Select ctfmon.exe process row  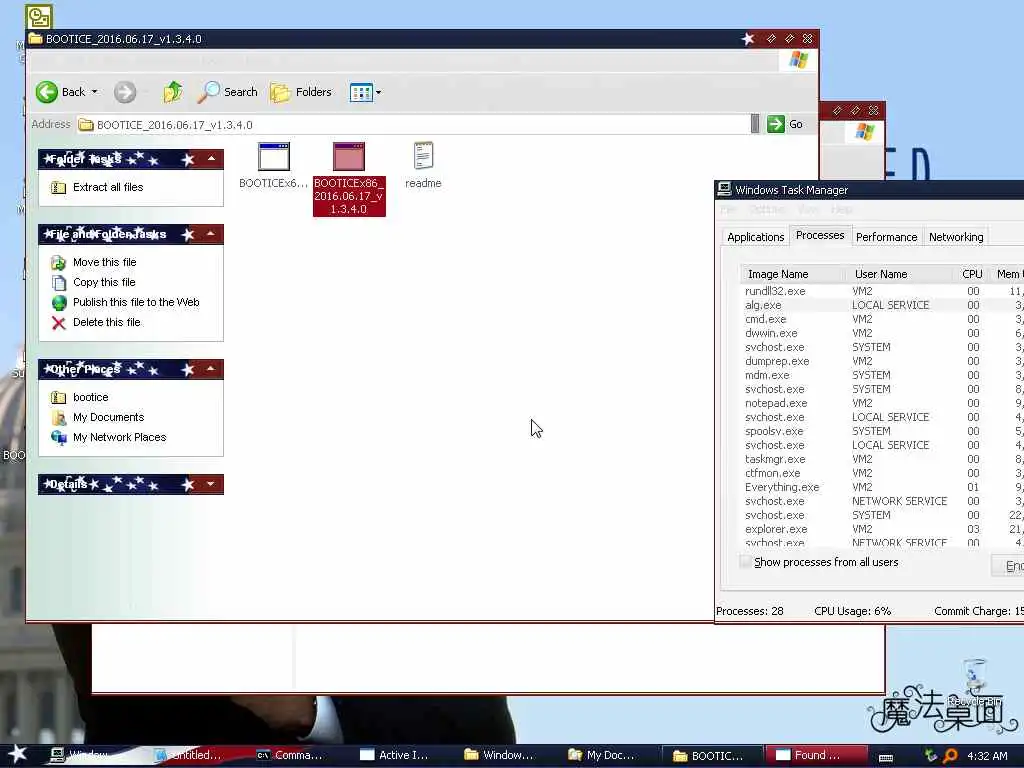click(882, 473)
